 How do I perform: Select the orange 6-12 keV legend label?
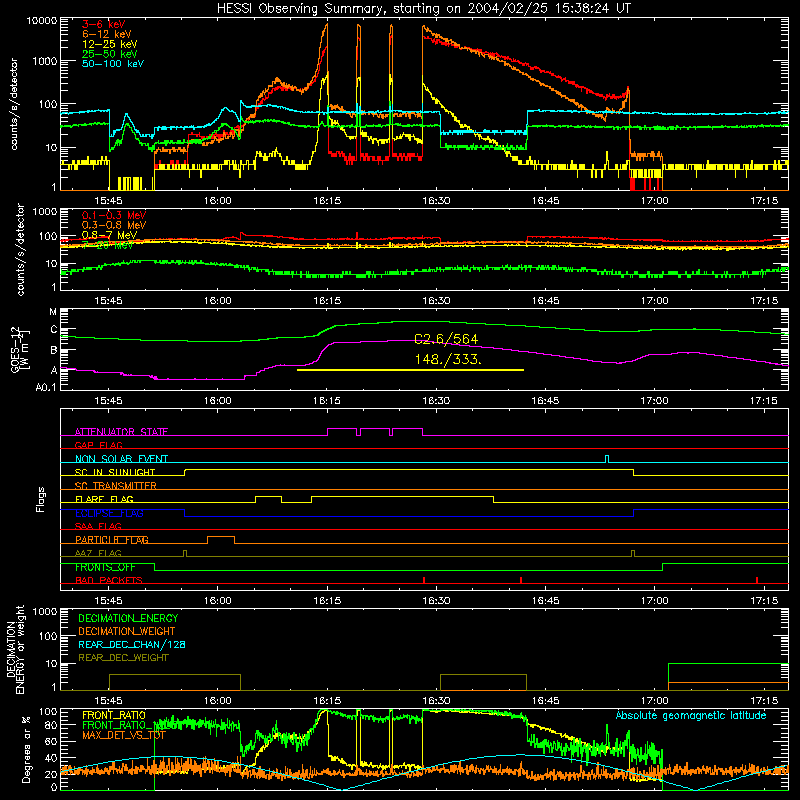107,34
